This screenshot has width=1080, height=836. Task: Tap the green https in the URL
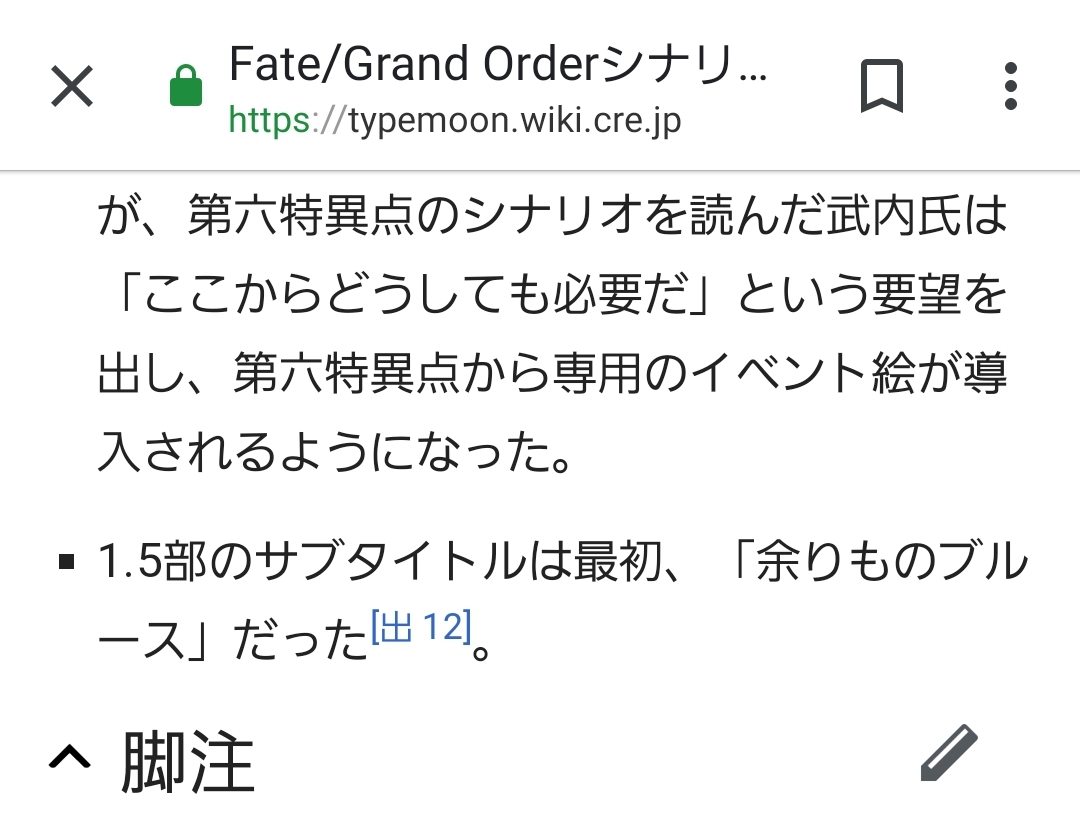click(269, 121)
